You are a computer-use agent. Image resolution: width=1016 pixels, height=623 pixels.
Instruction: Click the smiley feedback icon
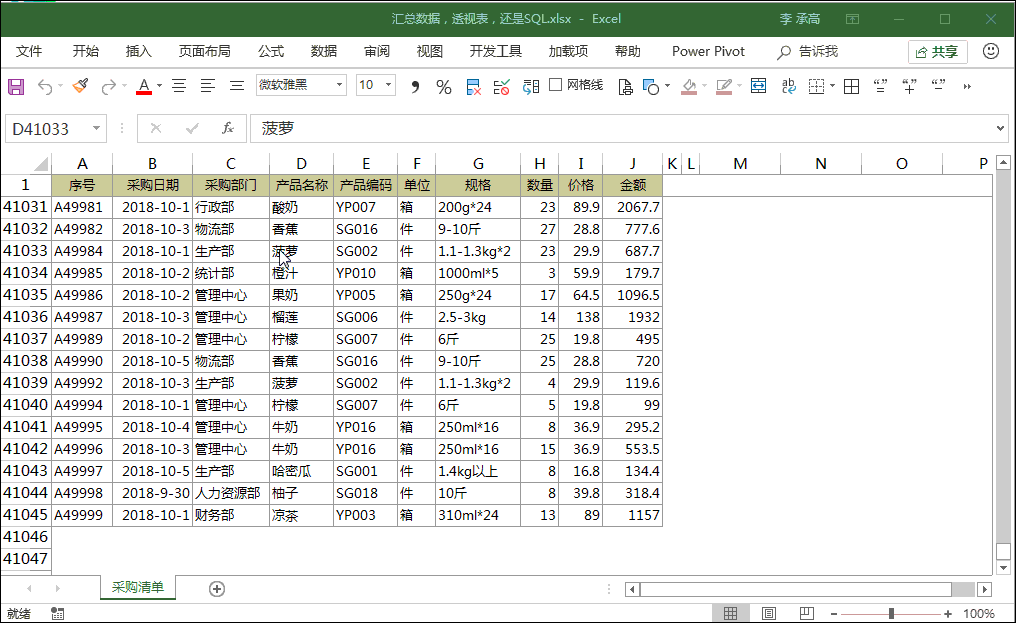(x=991, y=51)
